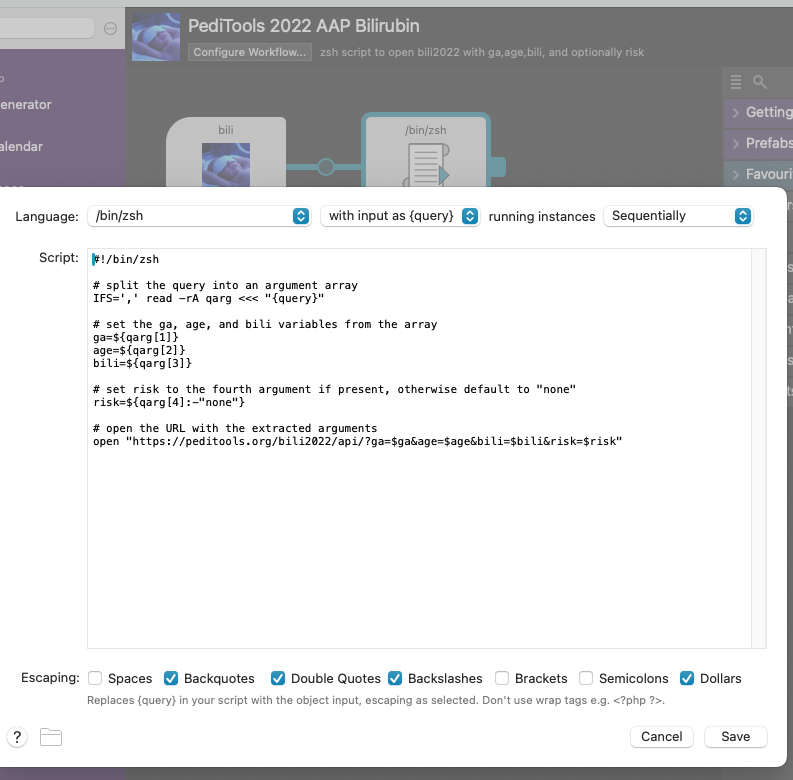Click the search magnifier icon in right panel
This screenshot has width=793, height=780.
tap(760, 82)
